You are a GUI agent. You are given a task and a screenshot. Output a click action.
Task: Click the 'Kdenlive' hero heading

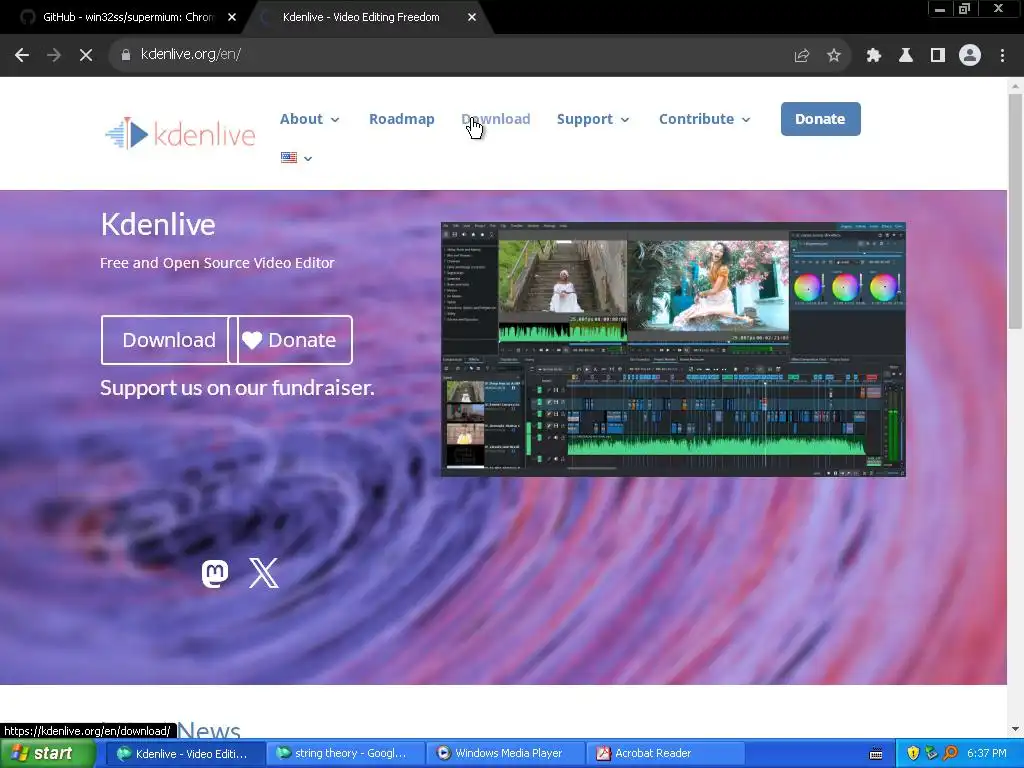[x=158, y=225]
